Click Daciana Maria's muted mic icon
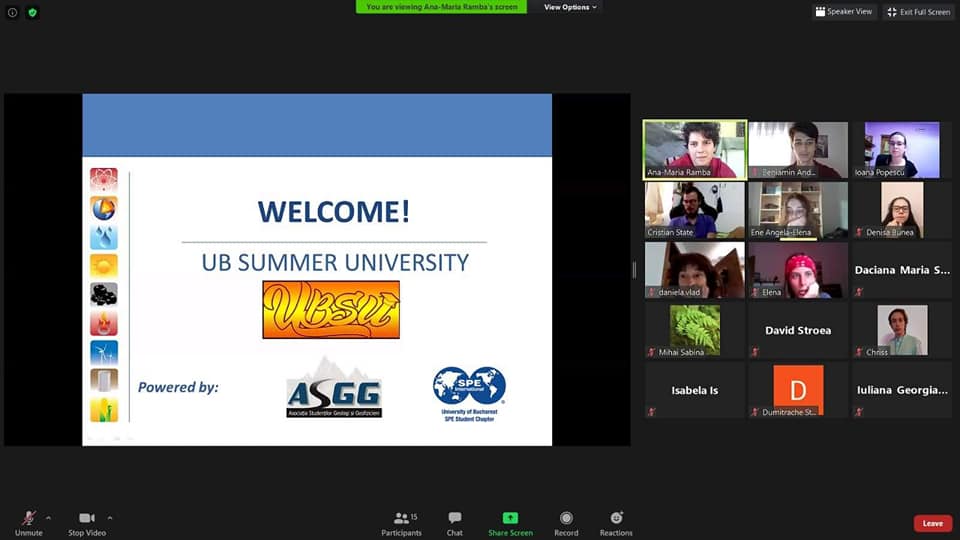Image resolution: width=960 pixels, height=540 pixels. 859,292
